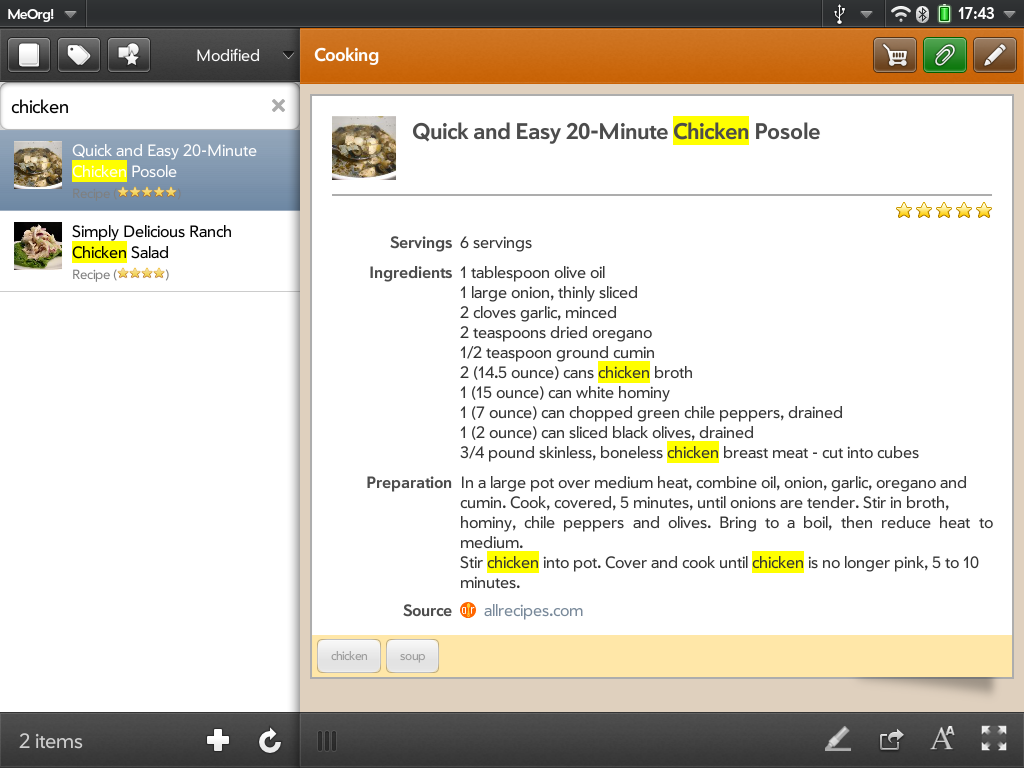Open the system menu arrow beside clock
Screen dimensions: 1024x768
[1009, 14]
